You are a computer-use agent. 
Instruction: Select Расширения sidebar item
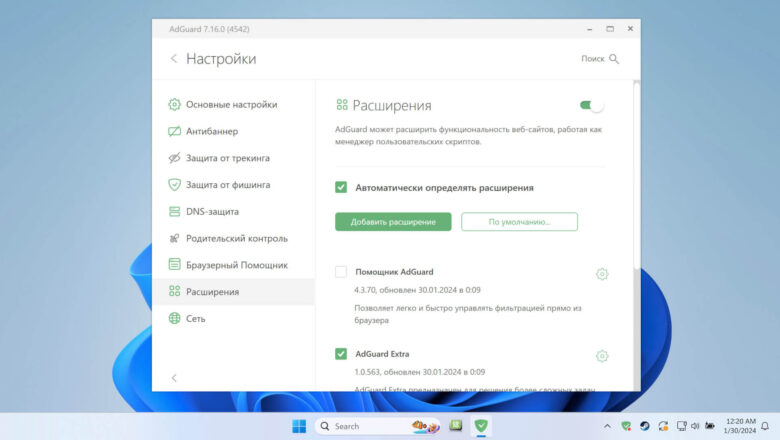[x=233, y=292]
